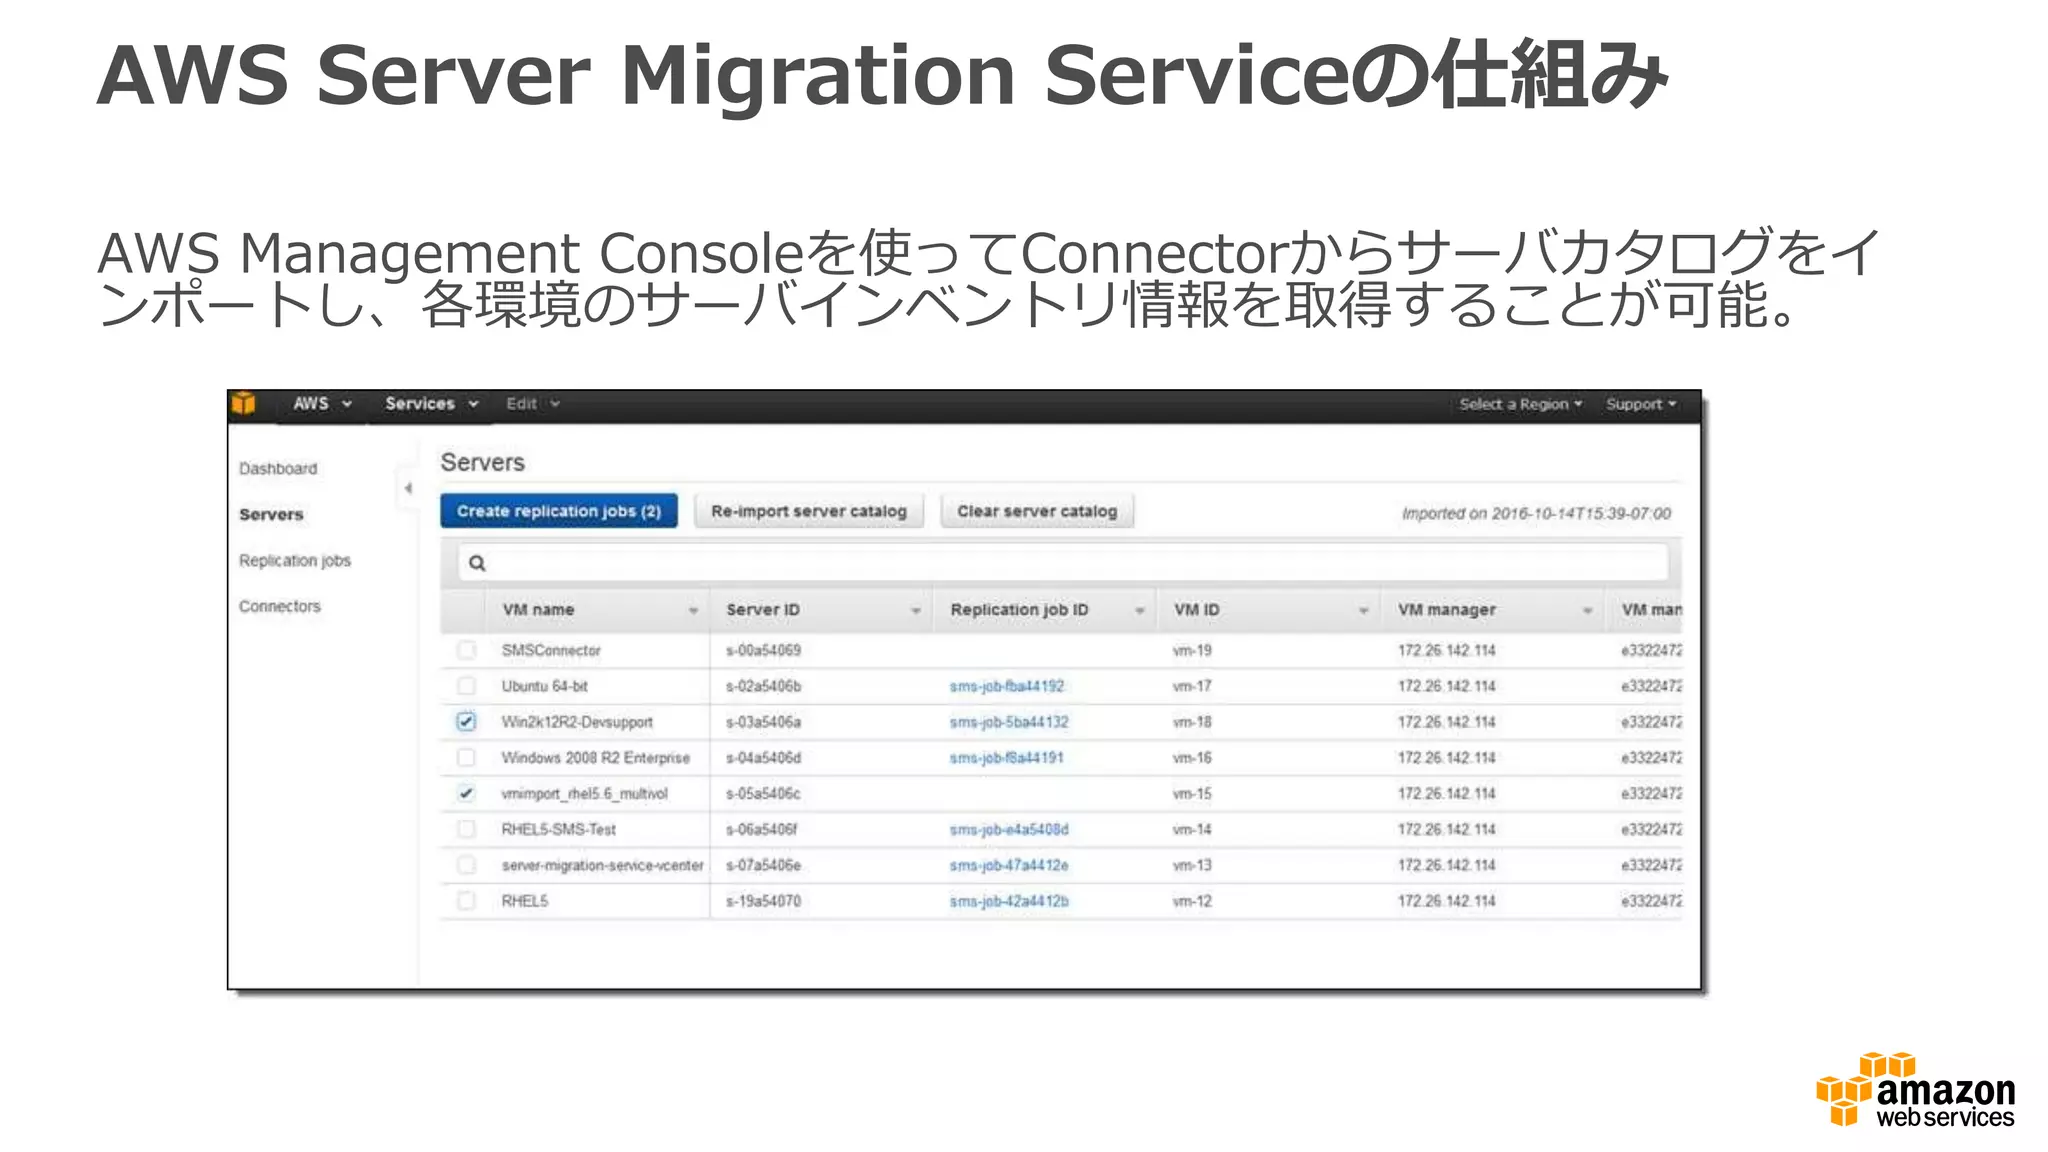Check server-migration-service-vcenter row checkbox
This screenshot has height=1152, width=2048.
click(466, 866)
